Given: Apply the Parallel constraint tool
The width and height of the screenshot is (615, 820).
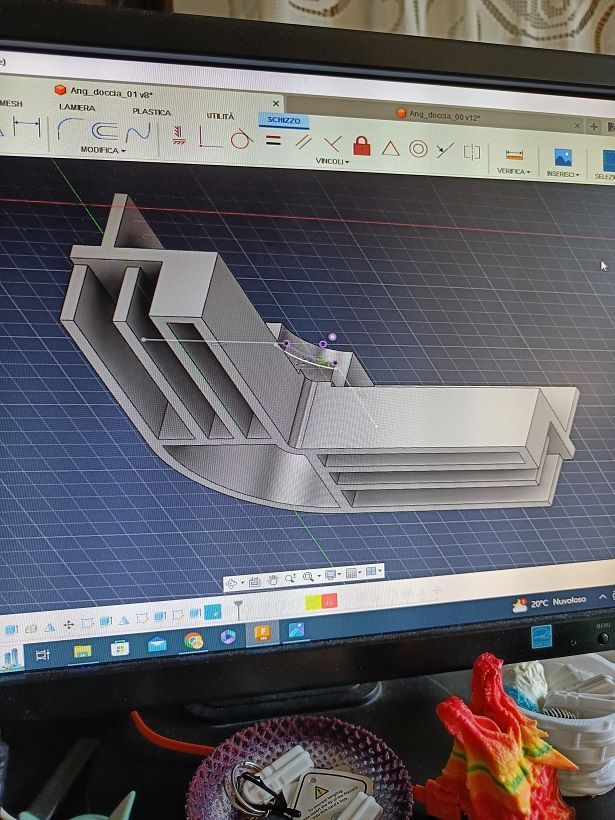Looking at the screenshot, I should tap(303, 143).
